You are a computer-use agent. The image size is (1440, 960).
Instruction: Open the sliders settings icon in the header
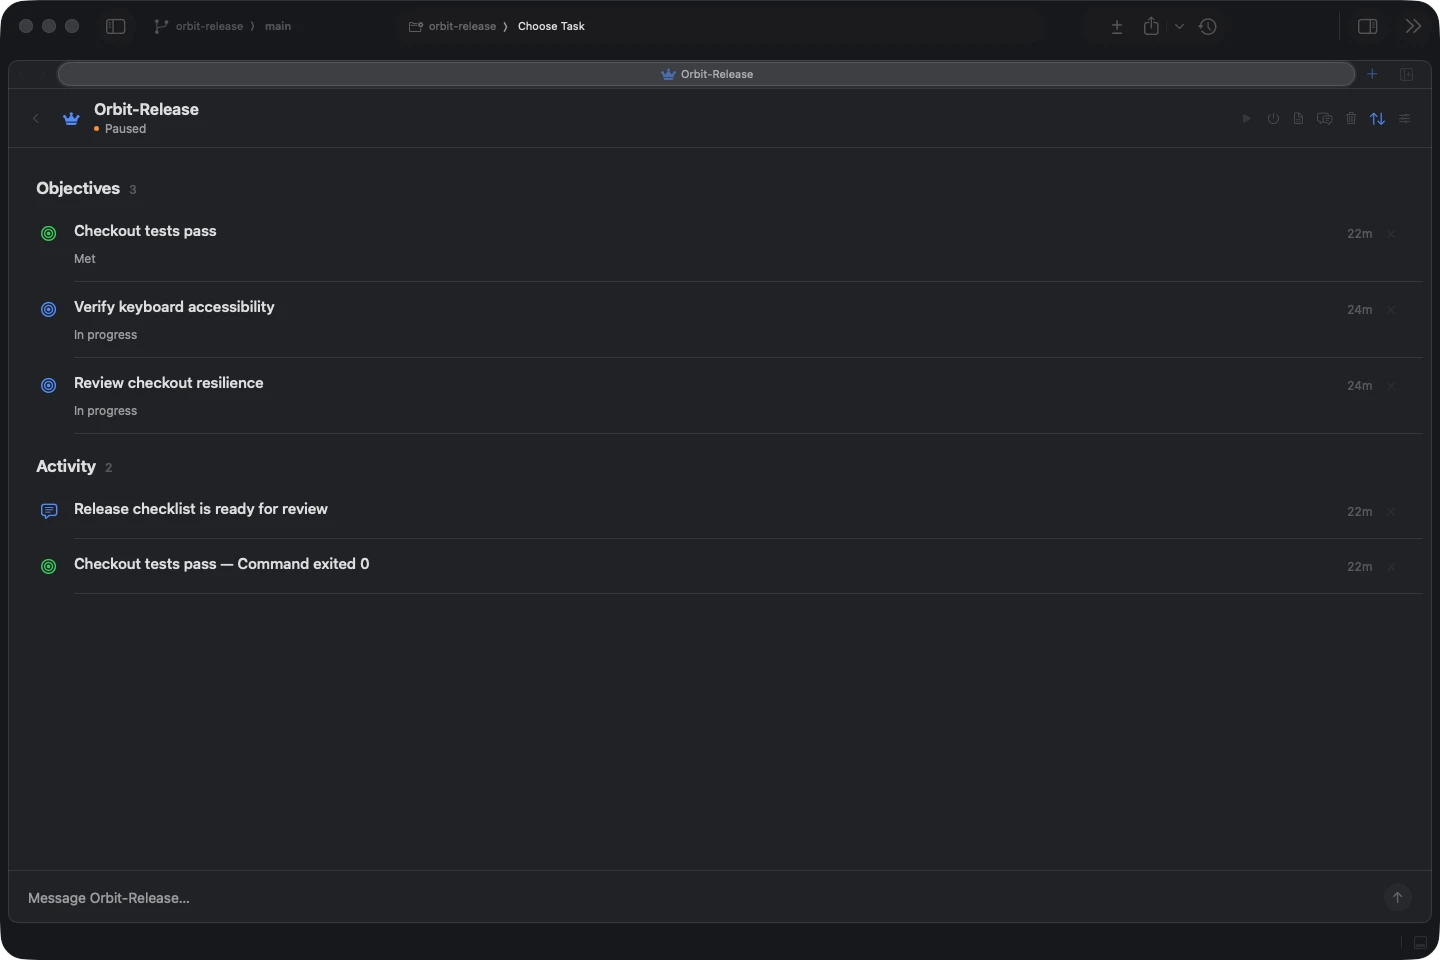1405,119
